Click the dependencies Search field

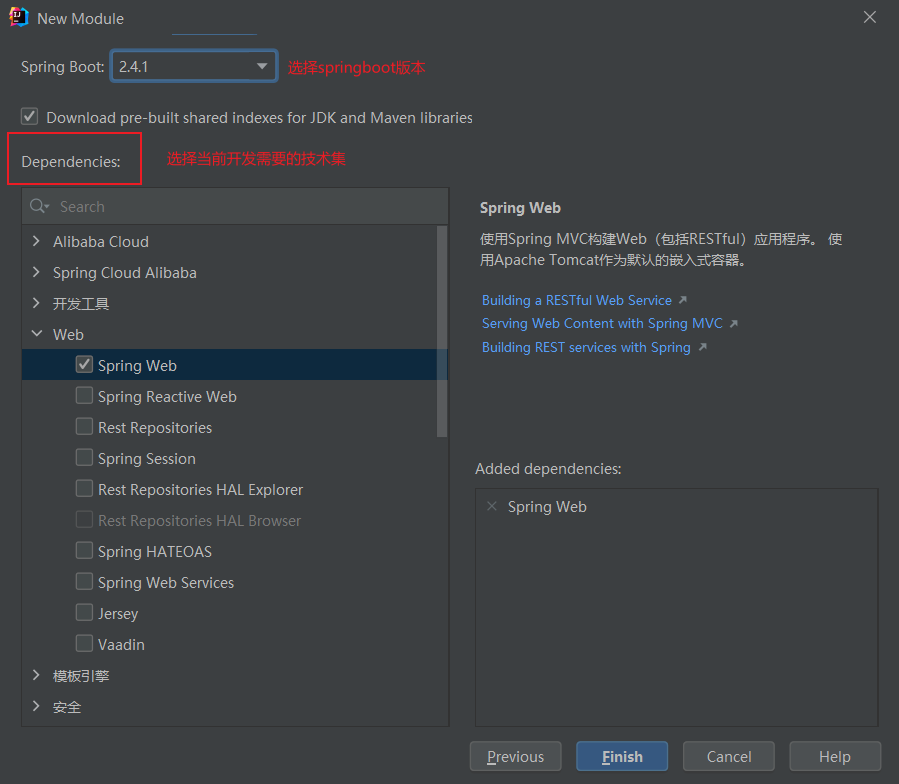[235, 206]
